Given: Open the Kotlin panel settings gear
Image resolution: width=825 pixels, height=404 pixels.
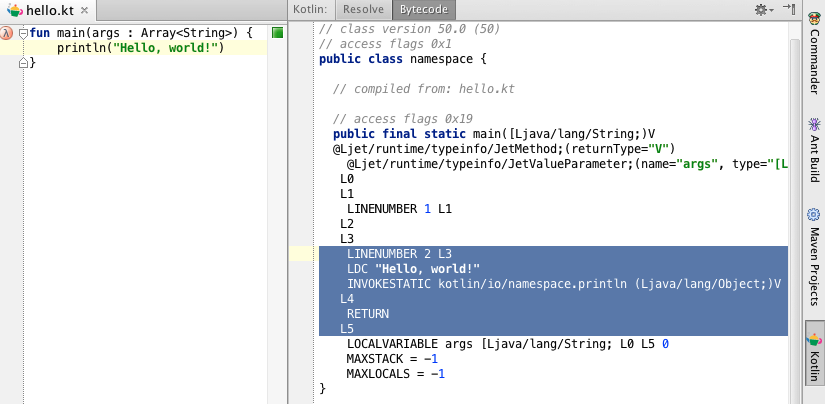Looking at the screenshot, I should (761, 9).
